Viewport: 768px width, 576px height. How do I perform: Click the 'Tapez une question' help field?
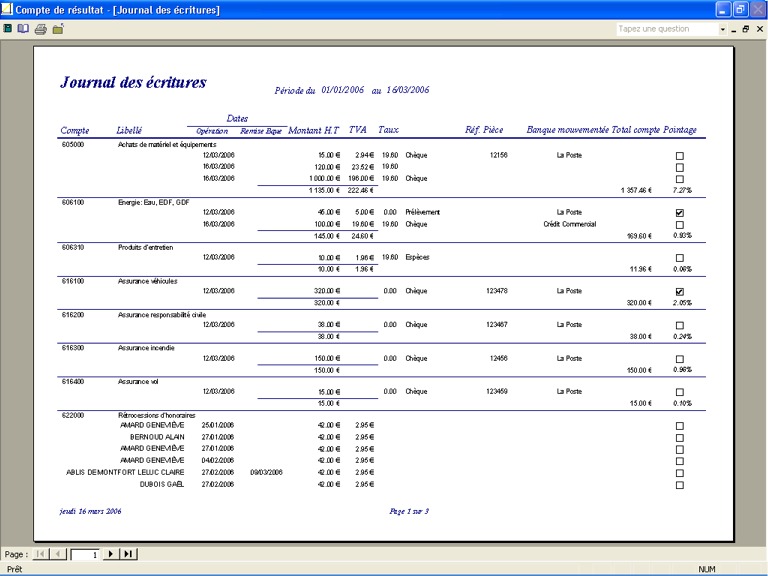(667, 29)
